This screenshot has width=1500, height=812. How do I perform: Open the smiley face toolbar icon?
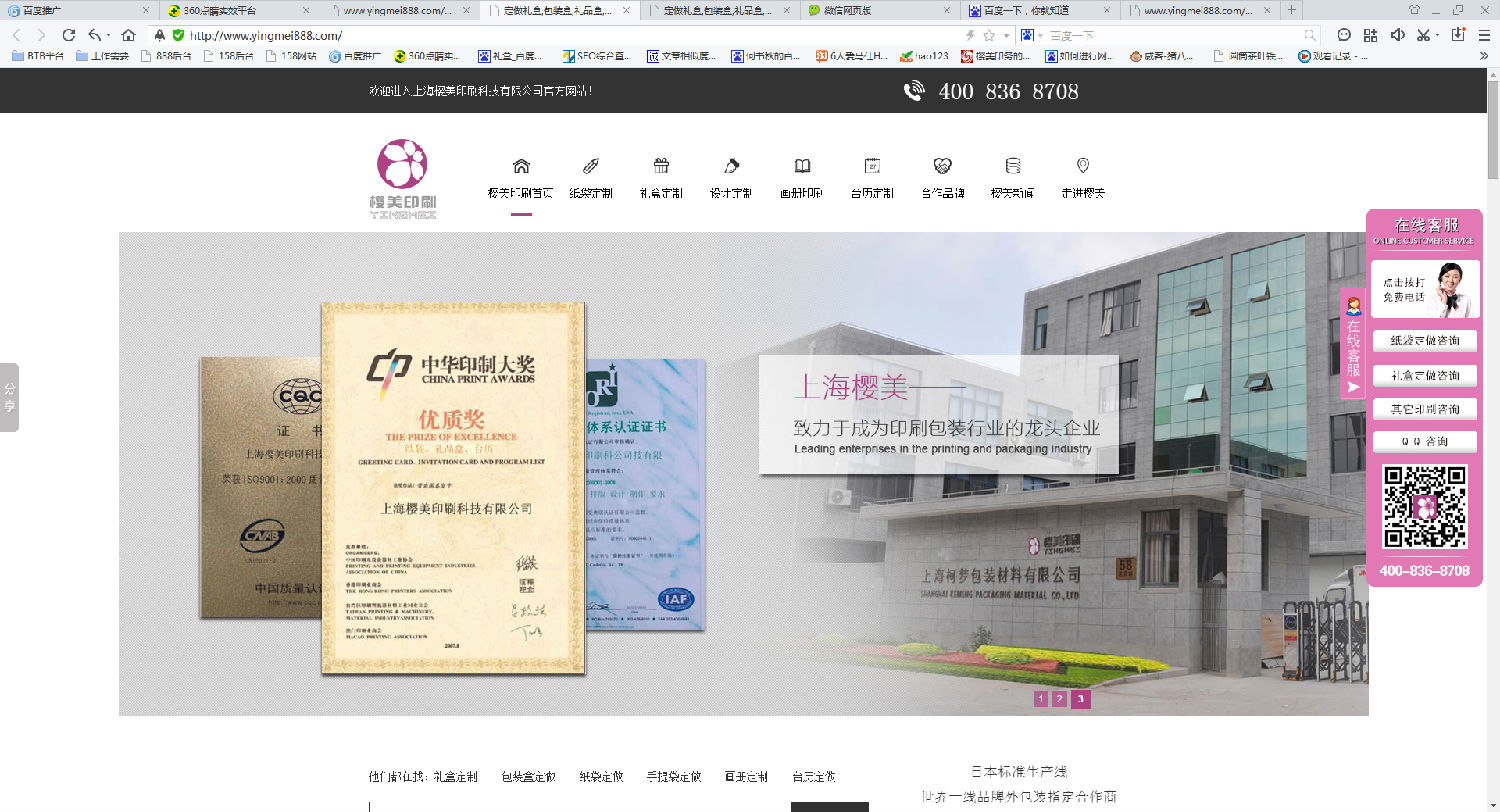tap(1344, 35)
